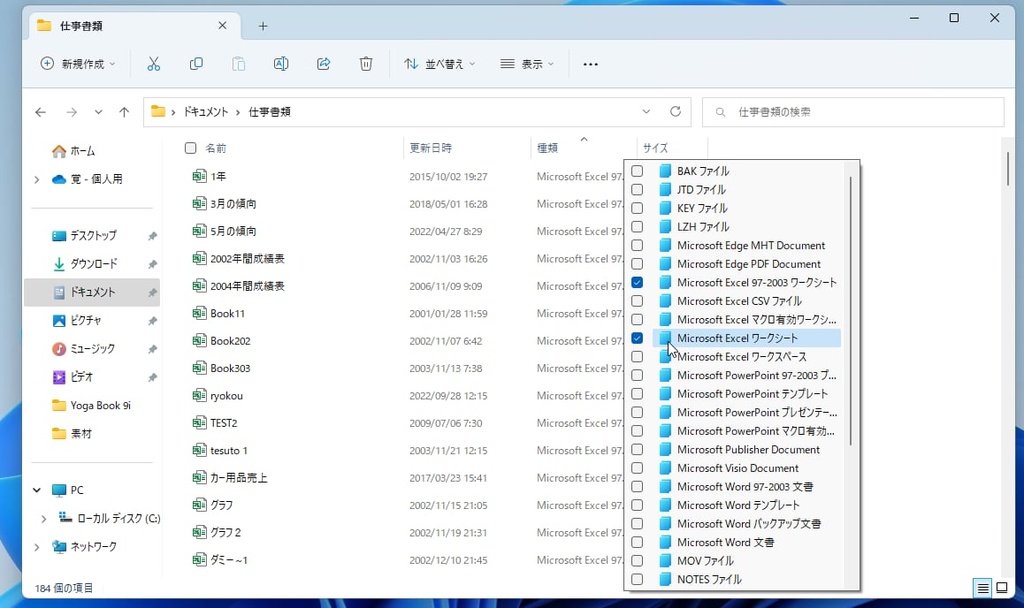Click ドキュメント in the address breadcrumb

(x=206, y=112)
